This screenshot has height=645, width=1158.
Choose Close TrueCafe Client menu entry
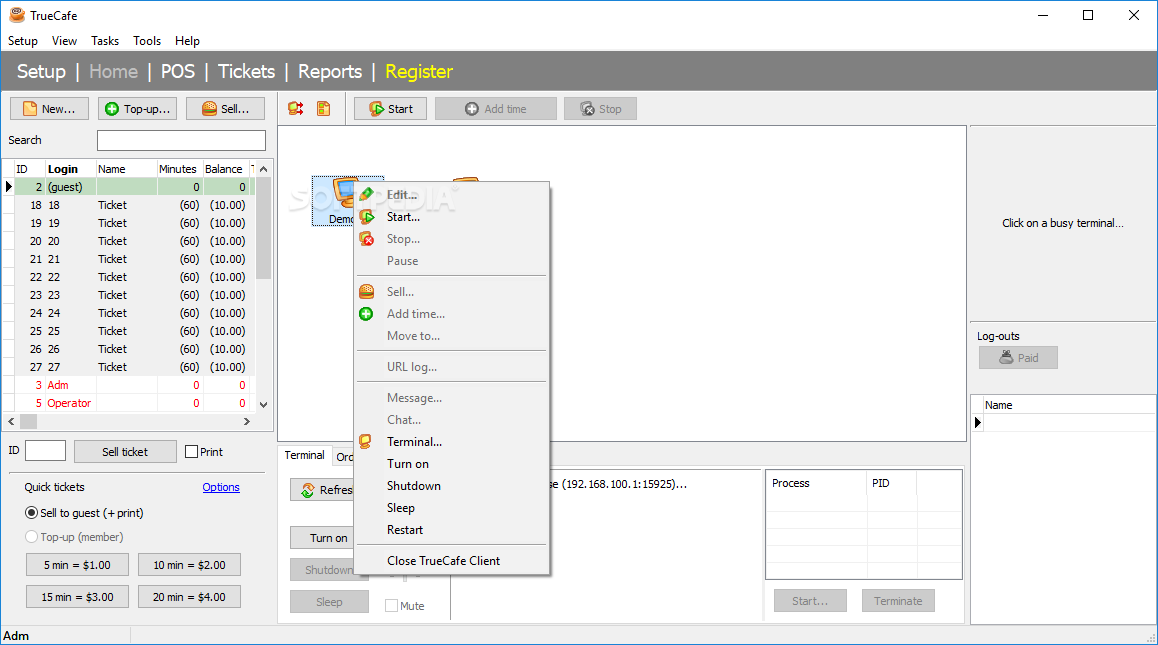[452, 561]
